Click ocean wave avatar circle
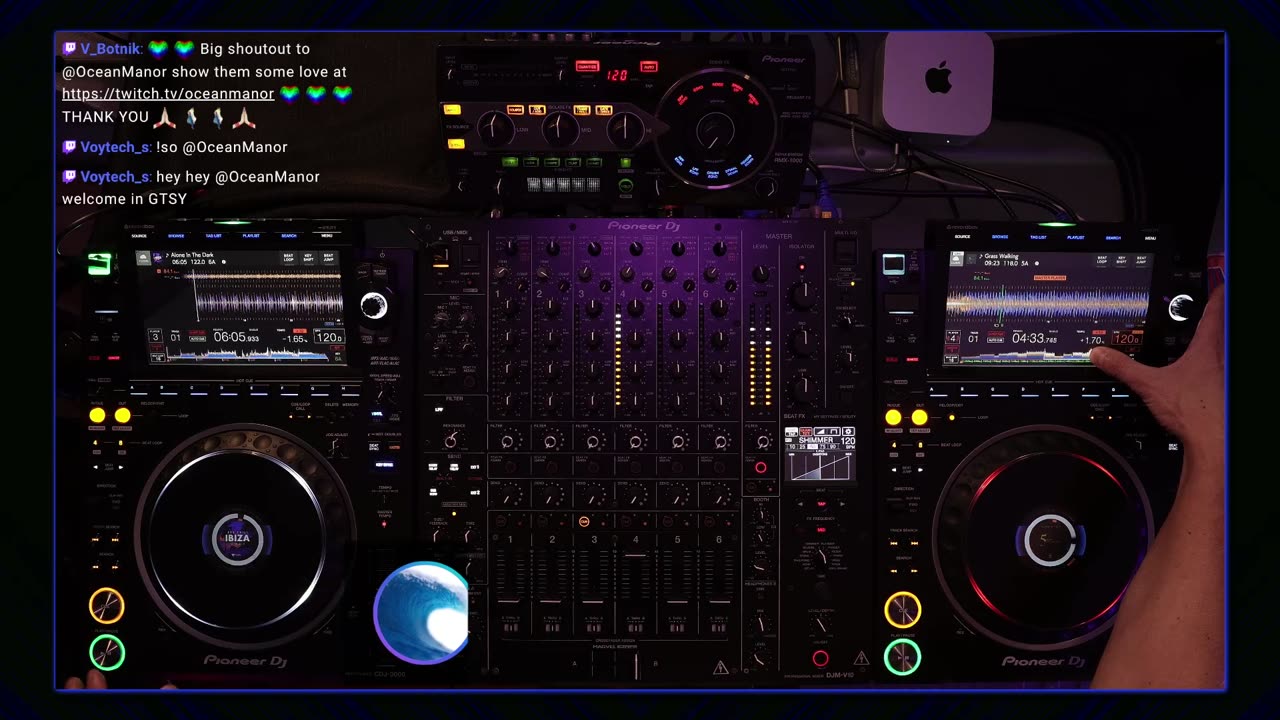Image resolution: width=1280 pixels, height=720 pixels. point(421,613)
